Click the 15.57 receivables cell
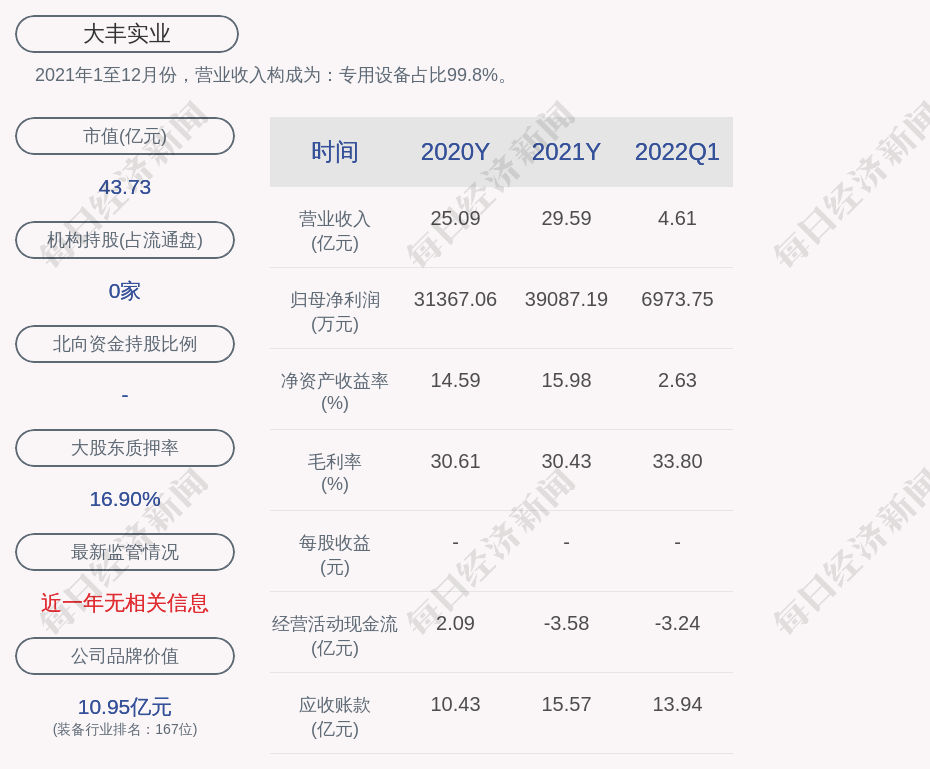Screen dimensions: 930x769 point(566,704)
